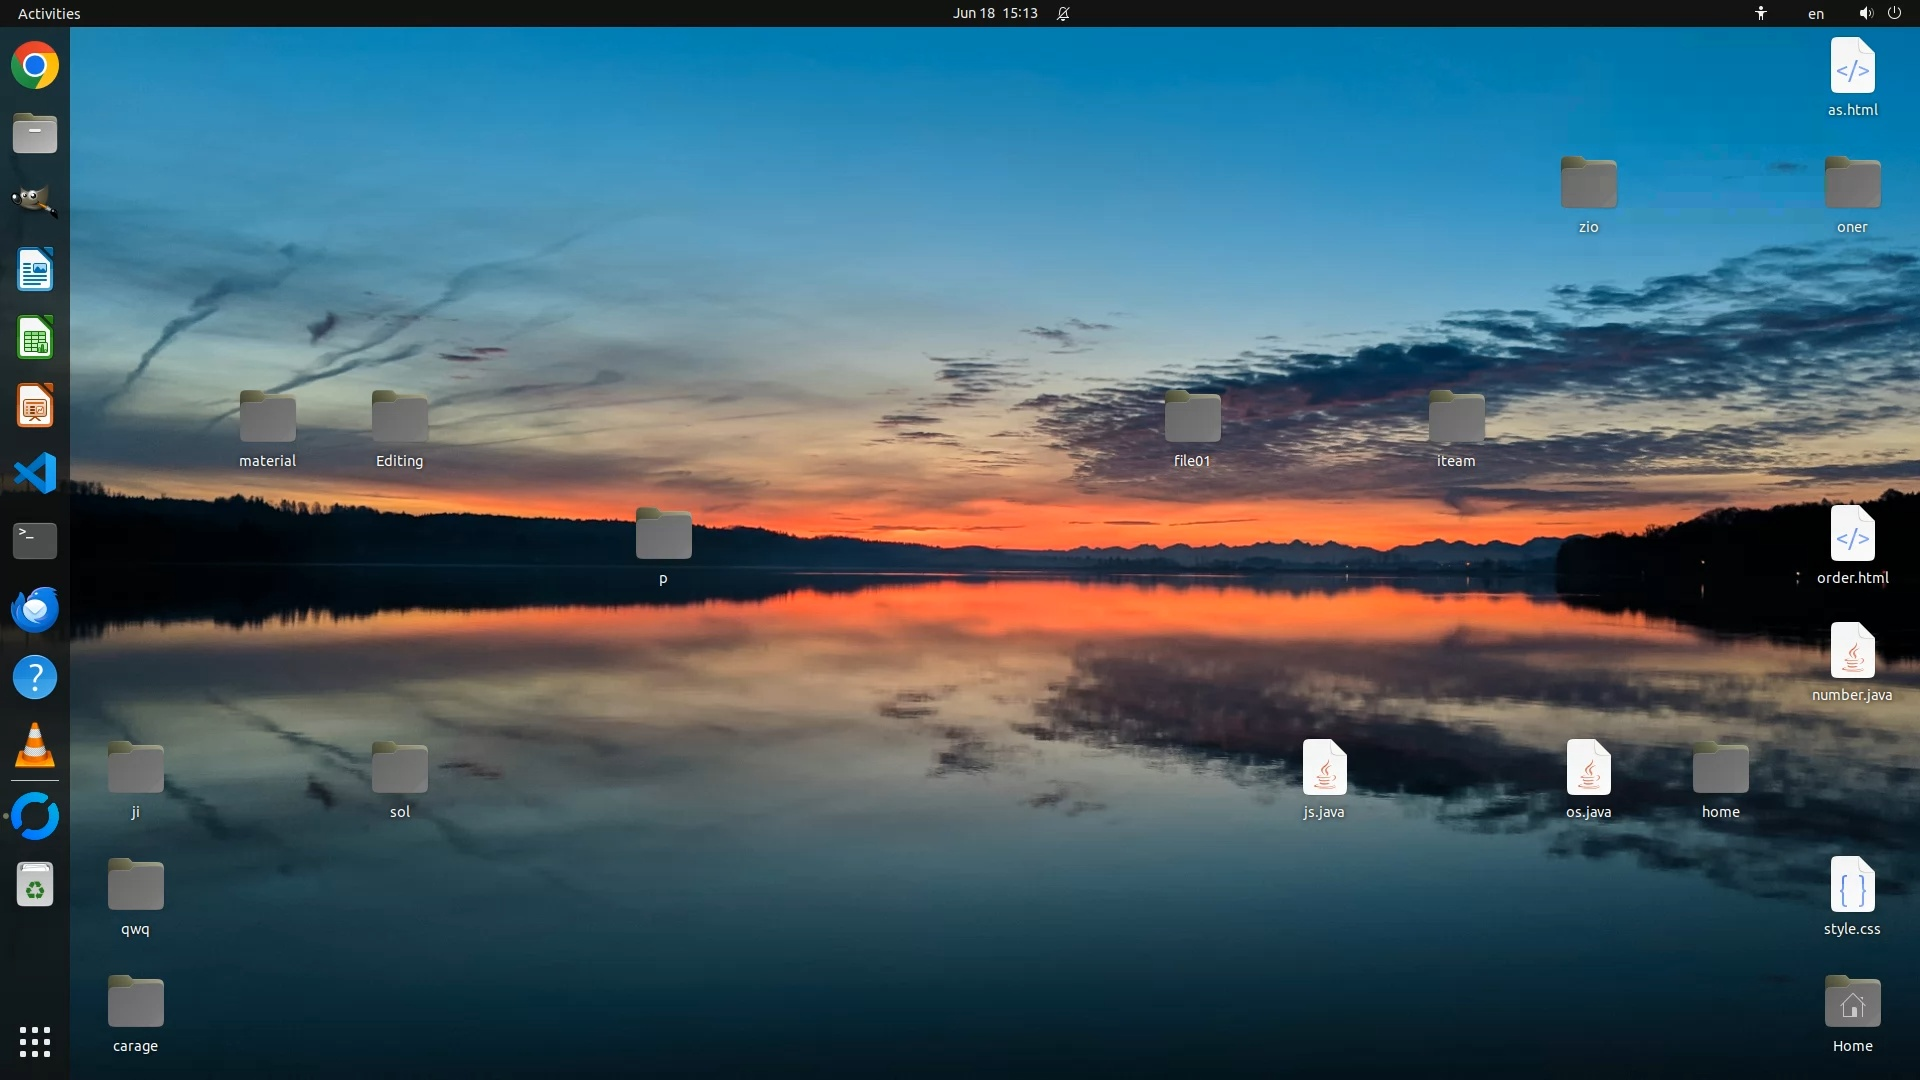1920x1080 pixels.
Task: Launch LibreOffice Impress from dock
Action: click(35, 406)
